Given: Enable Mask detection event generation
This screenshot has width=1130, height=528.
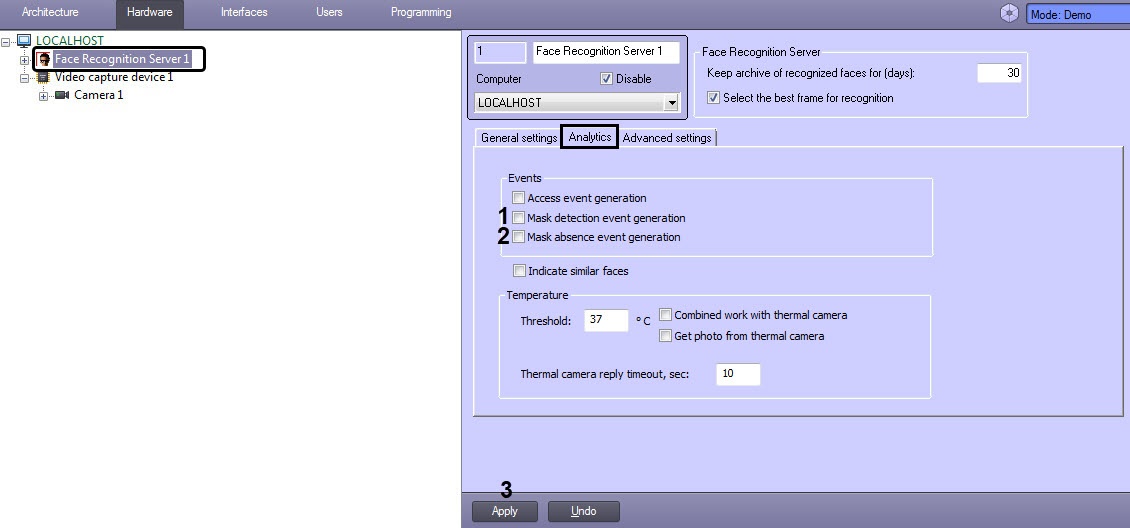Looking at the screenshot, I should [x=518, y=218].
